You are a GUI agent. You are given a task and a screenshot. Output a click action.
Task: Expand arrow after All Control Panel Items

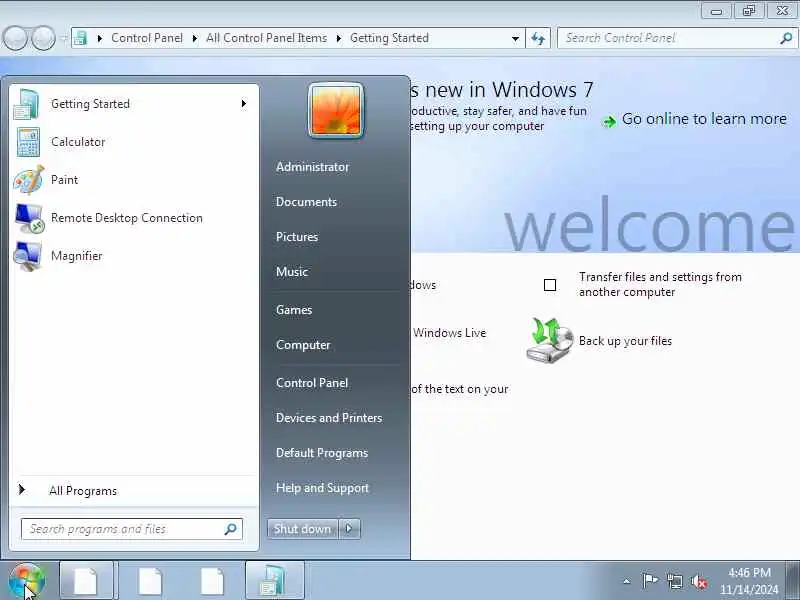[x=338, y=38]
